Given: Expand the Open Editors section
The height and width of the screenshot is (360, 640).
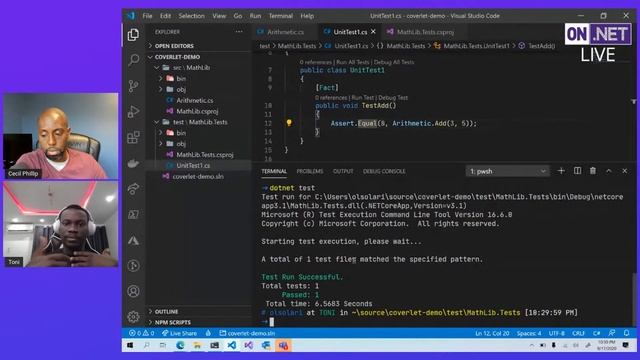Looking at the screenshot, I should 199,46.
